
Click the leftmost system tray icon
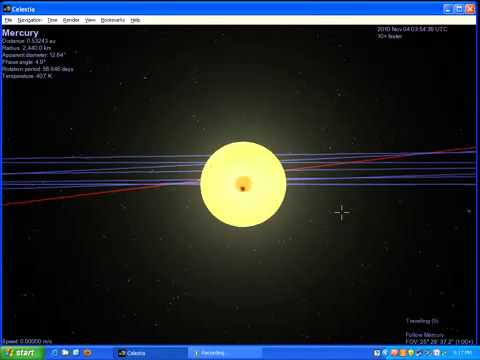pyautogui.click(x=377, y=353)
